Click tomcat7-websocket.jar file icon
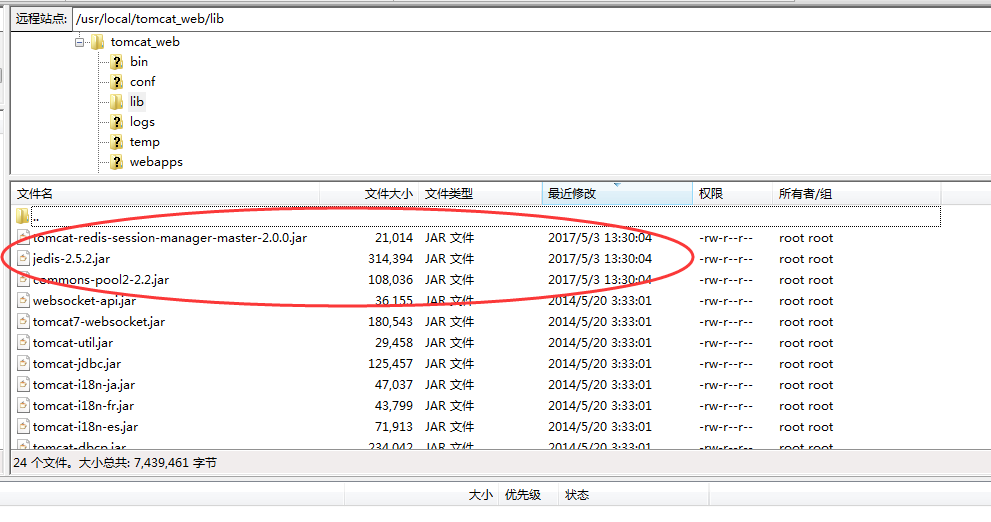 23,322
